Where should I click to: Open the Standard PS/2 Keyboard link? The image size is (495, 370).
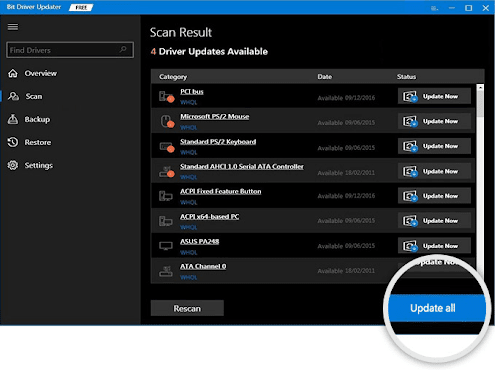(218, 142)
